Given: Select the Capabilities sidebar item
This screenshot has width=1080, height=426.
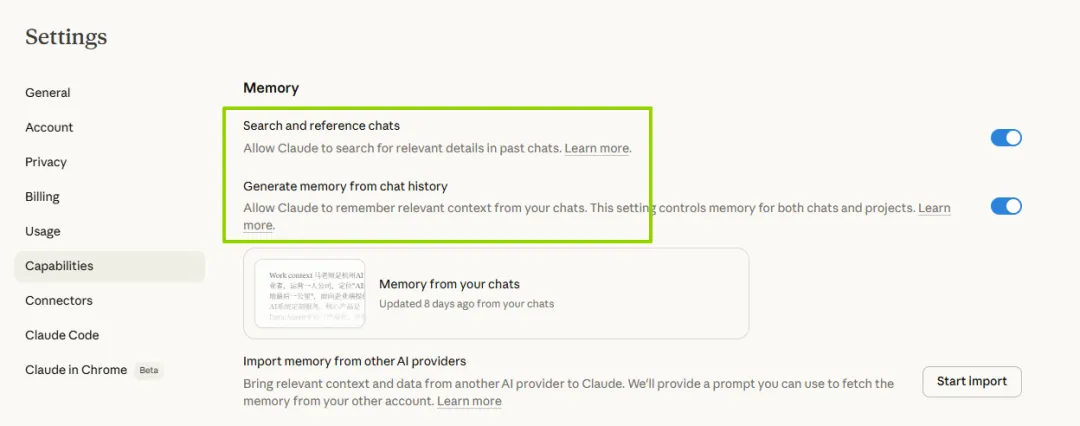Looking at the screenshot, I should click(x=59, y=266).
